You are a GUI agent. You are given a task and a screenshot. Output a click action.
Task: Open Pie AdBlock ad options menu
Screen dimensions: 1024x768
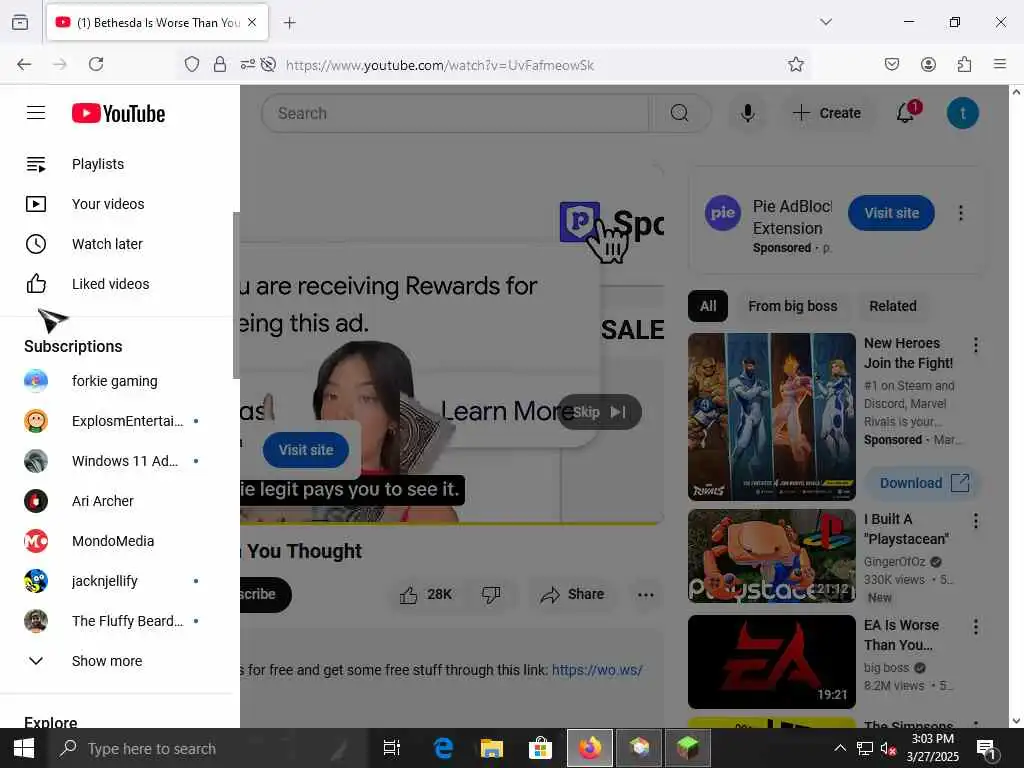pos(960,213)
